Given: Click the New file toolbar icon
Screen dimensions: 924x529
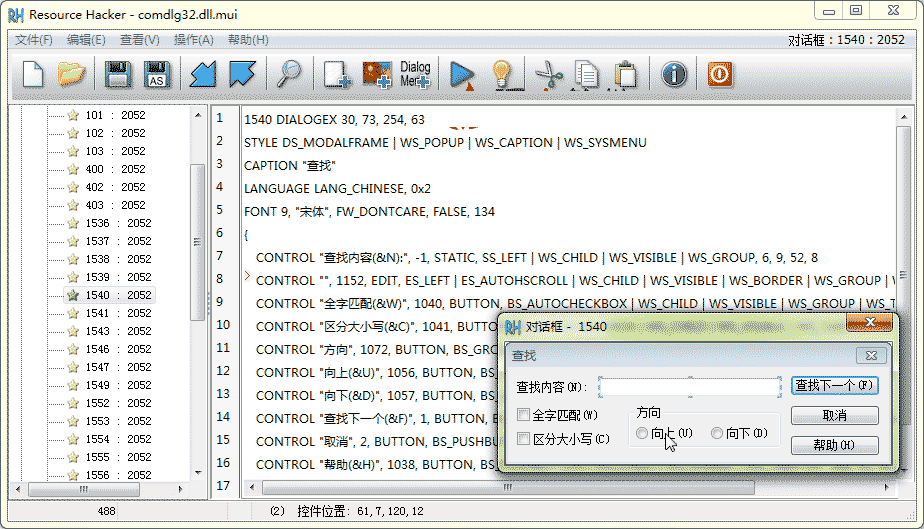Looking at the screenshot, I should (33, 75).
